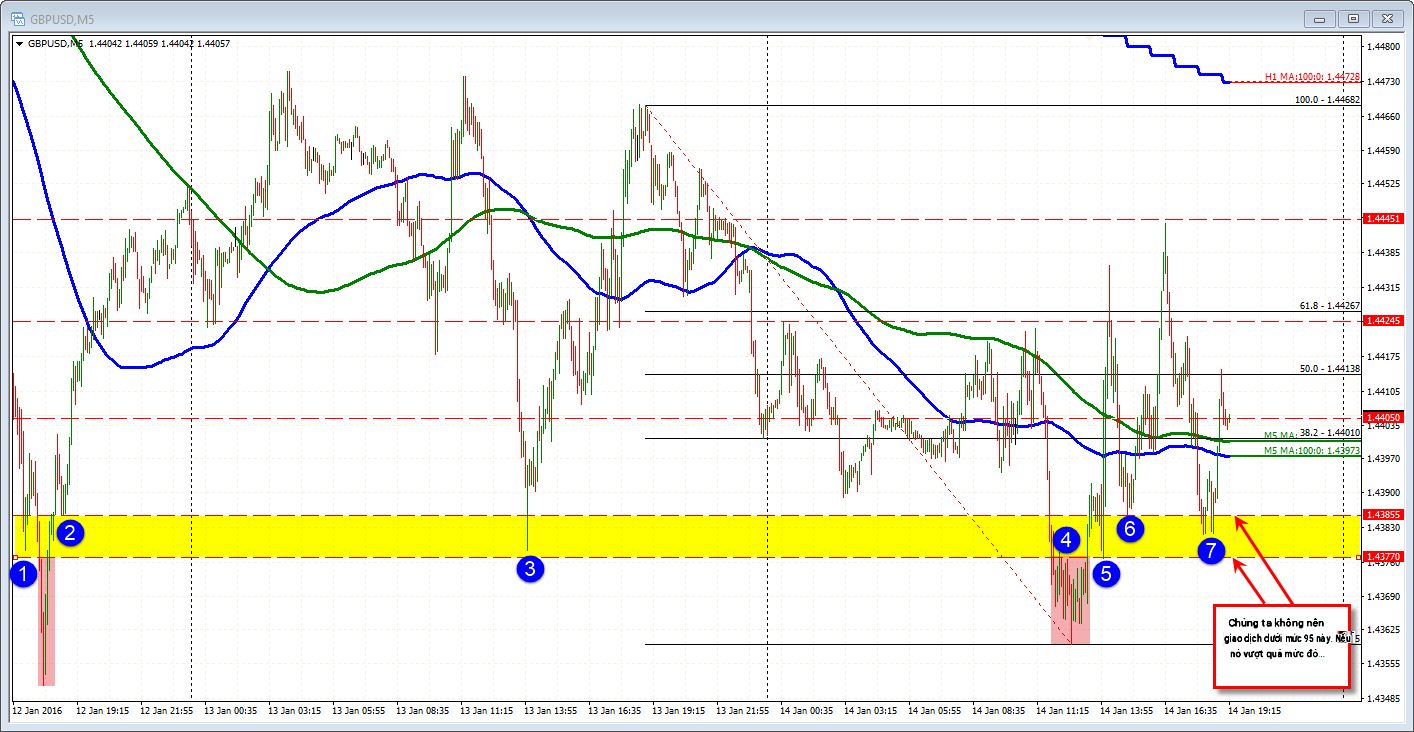Select blue circle marker number 5
Screen dimensions: 1414x732
[1106, 572]
